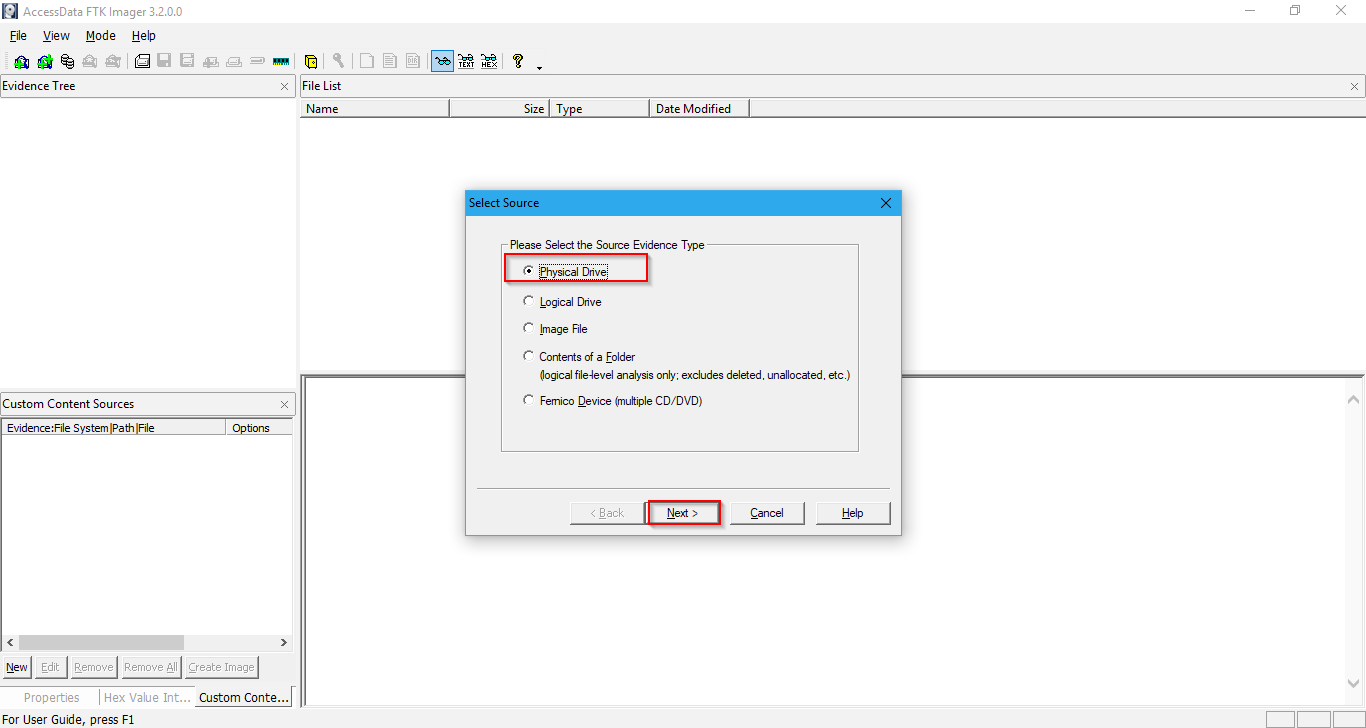
Task: Click the Obtain Protected Files safe icon
Action: pyautogui.click(x=310, y=61)
